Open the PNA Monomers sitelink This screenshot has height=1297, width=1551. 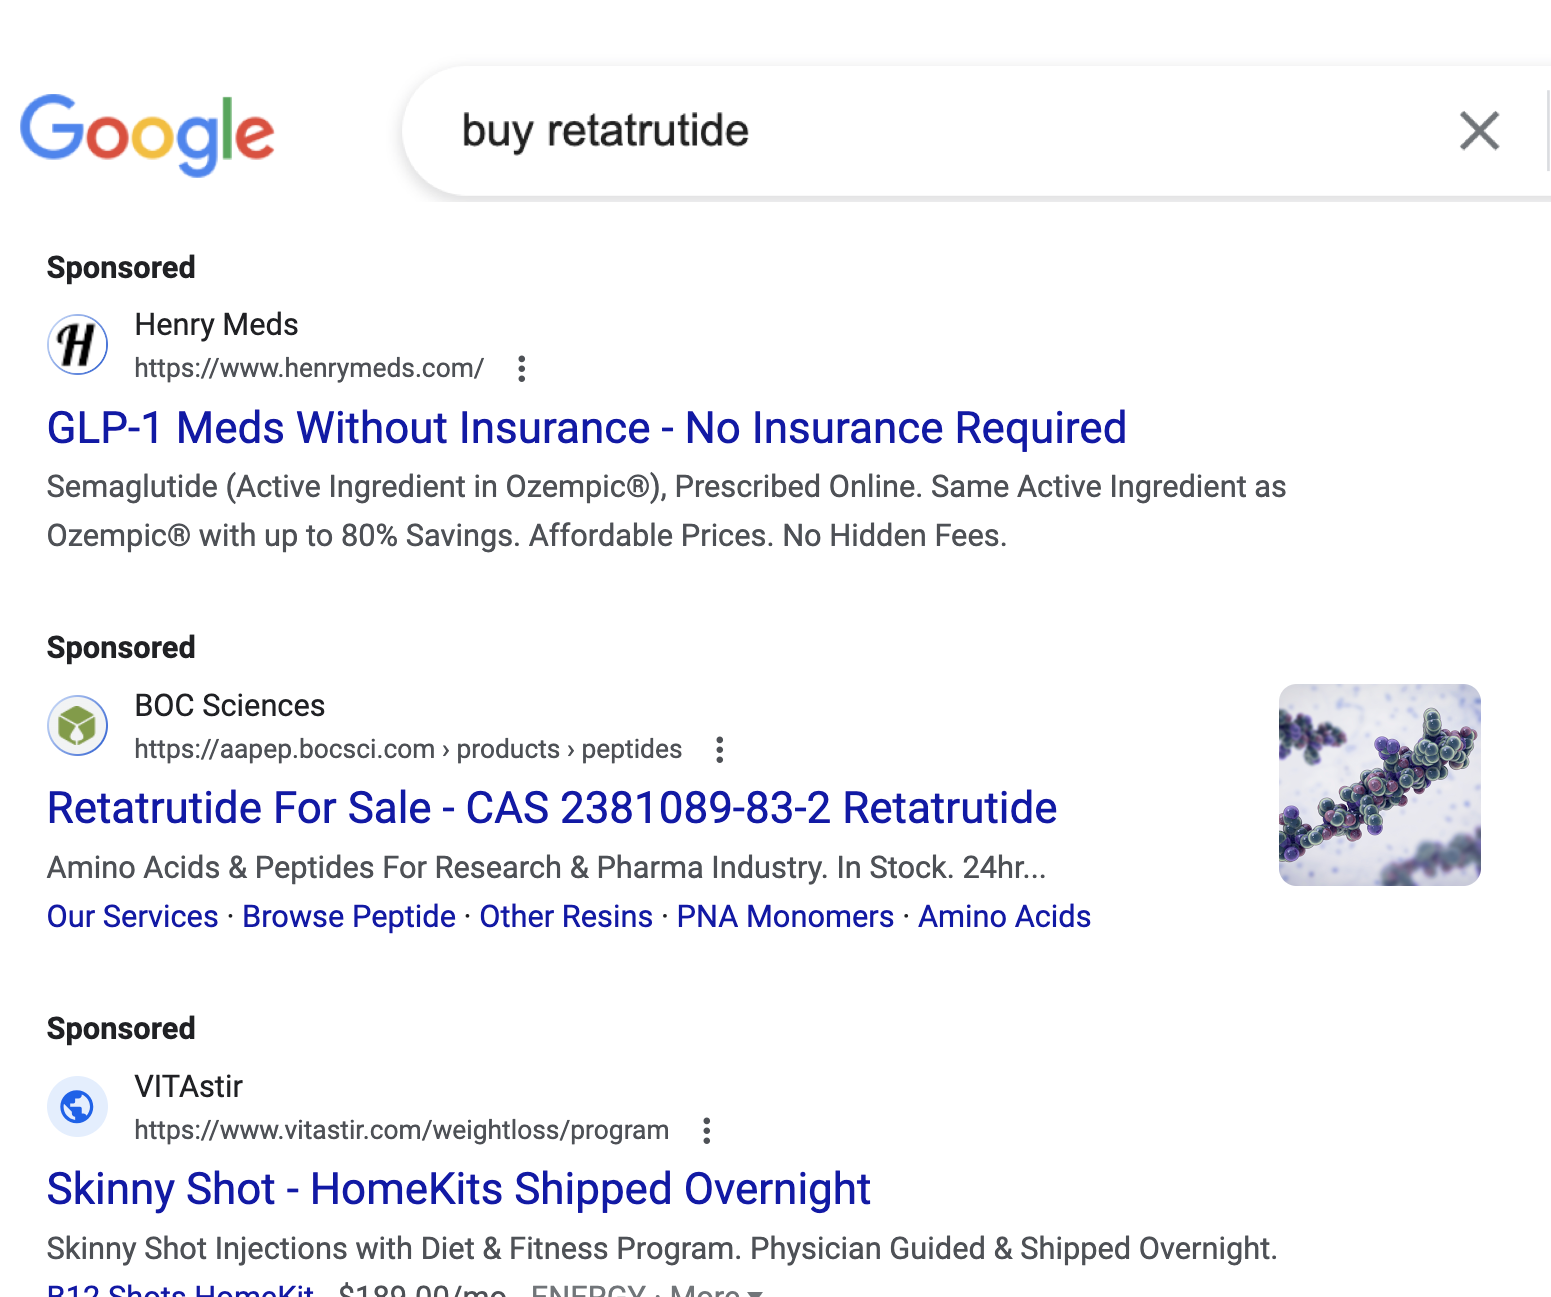(785, 917)
